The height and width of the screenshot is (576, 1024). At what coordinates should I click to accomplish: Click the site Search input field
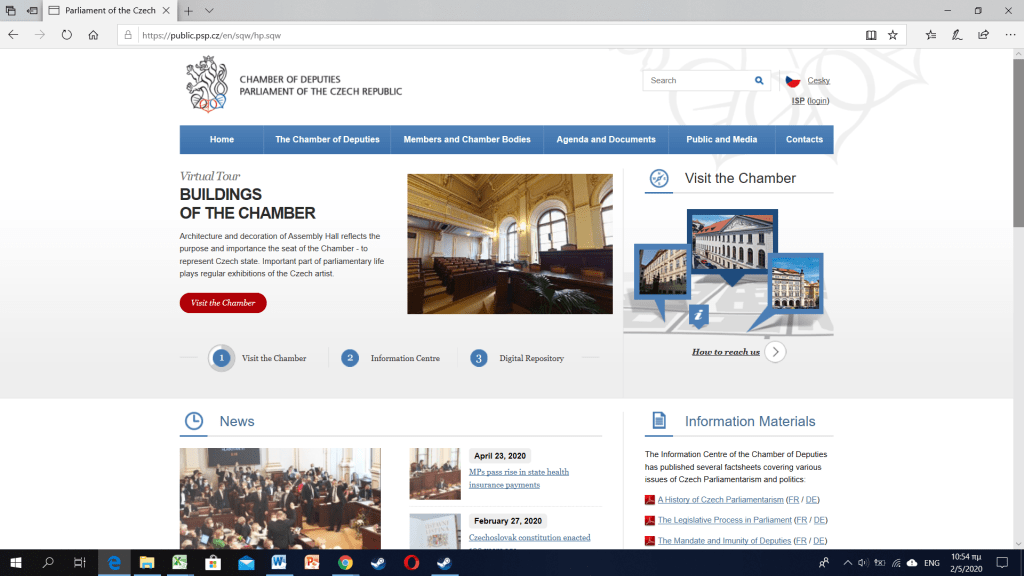coord(698,81)
